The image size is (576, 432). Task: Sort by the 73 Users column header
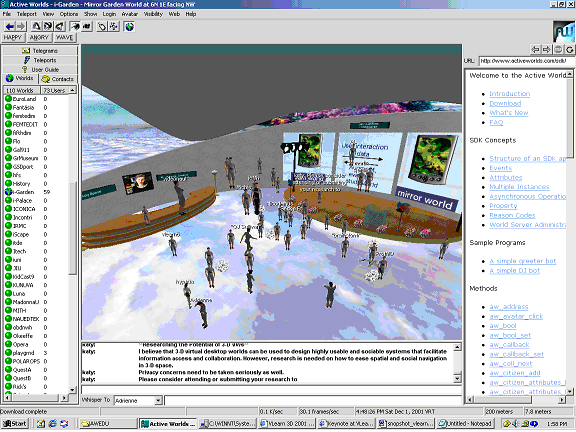pos(54,90)
